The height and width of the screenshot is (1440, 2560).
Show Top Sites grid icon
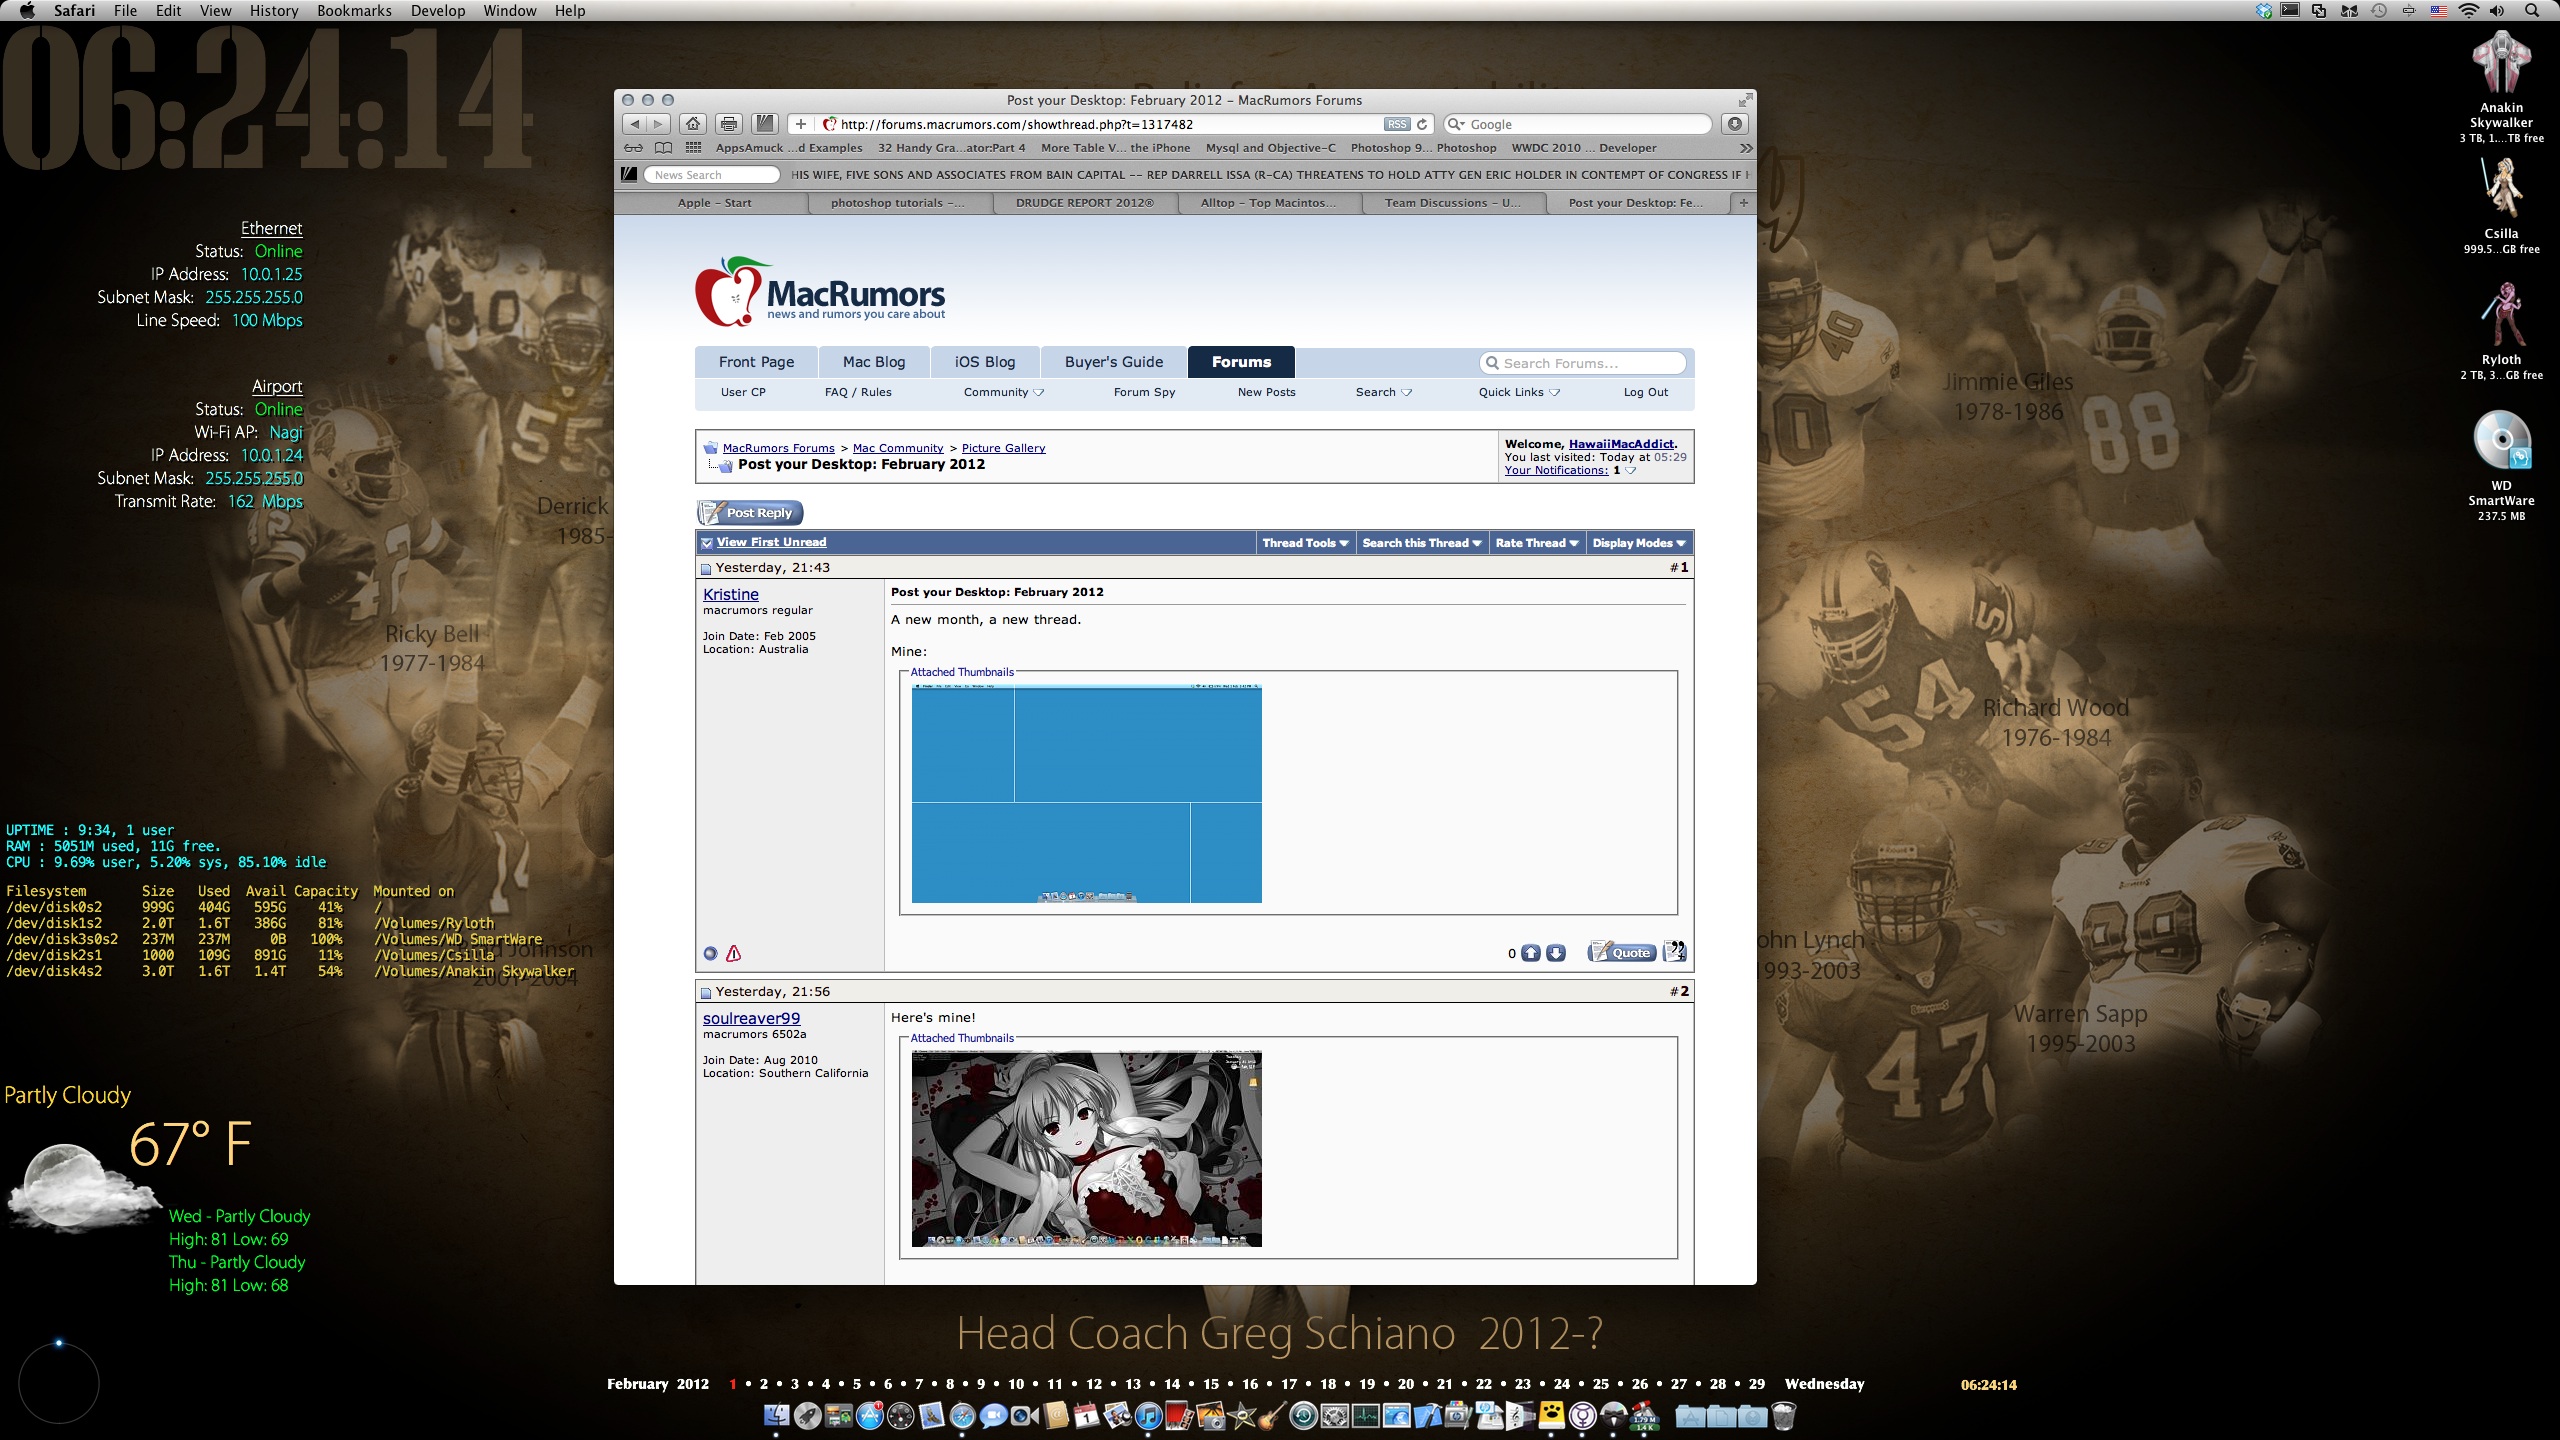[693, 148]
